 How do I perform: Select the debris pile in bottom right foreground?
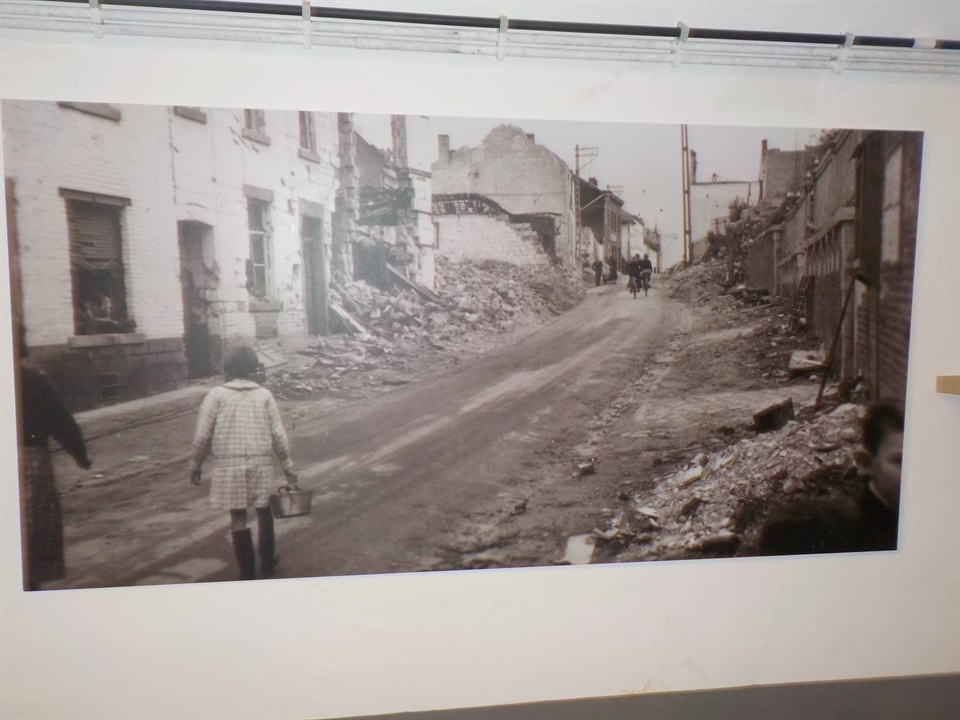click(720, 490)
